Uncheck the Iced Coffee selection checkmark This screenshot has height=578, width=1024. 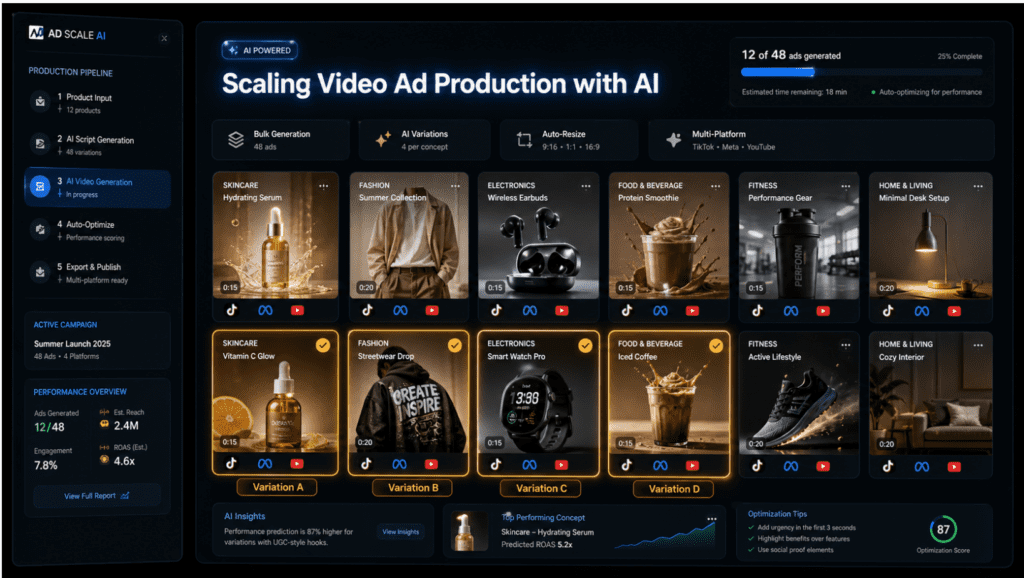[x=716, y=345]
